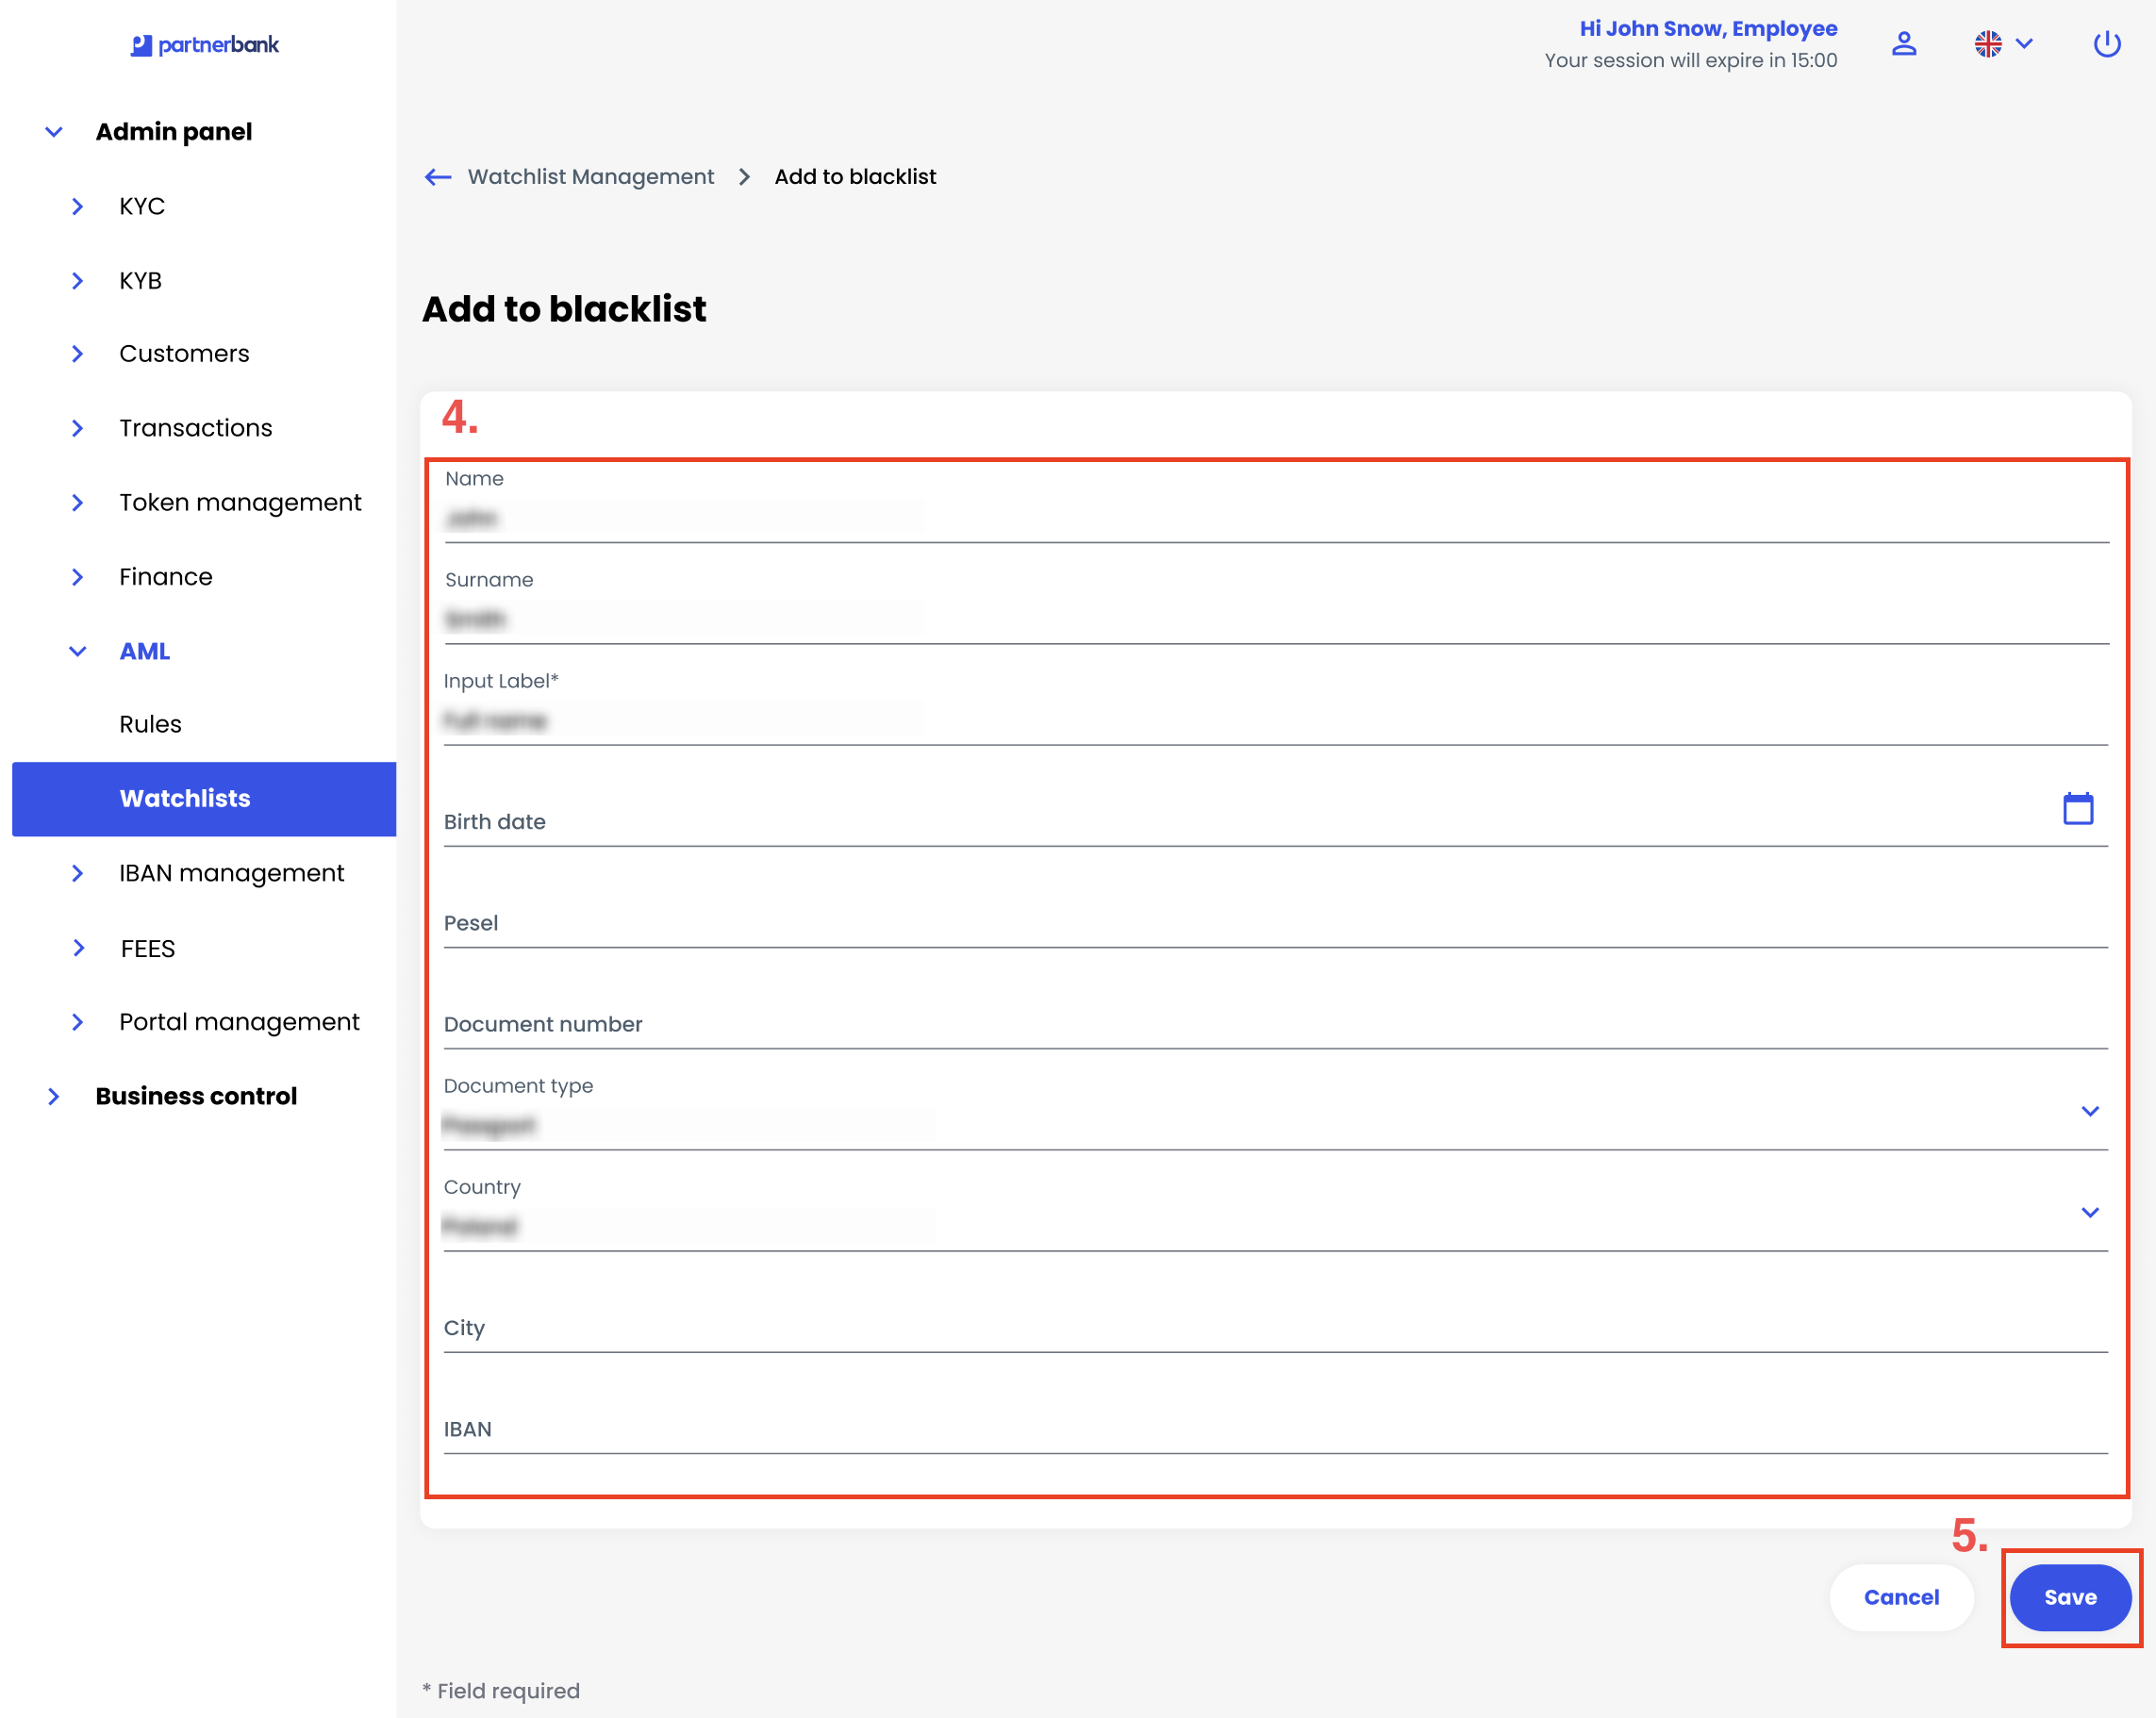Click into the Pesel input field
Viewport: 2156px width, 1718px height.
(x=1274, y=923)
